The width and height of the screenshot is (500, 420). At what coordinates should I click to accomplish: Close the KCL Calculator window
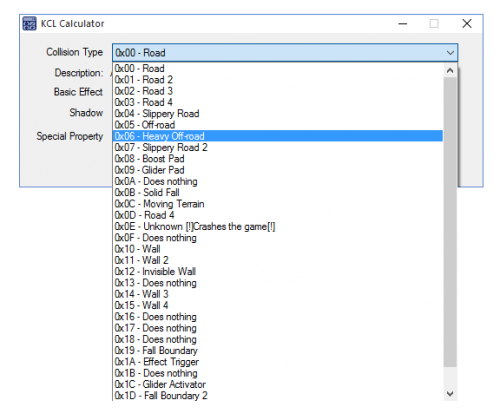pos(467,24)
